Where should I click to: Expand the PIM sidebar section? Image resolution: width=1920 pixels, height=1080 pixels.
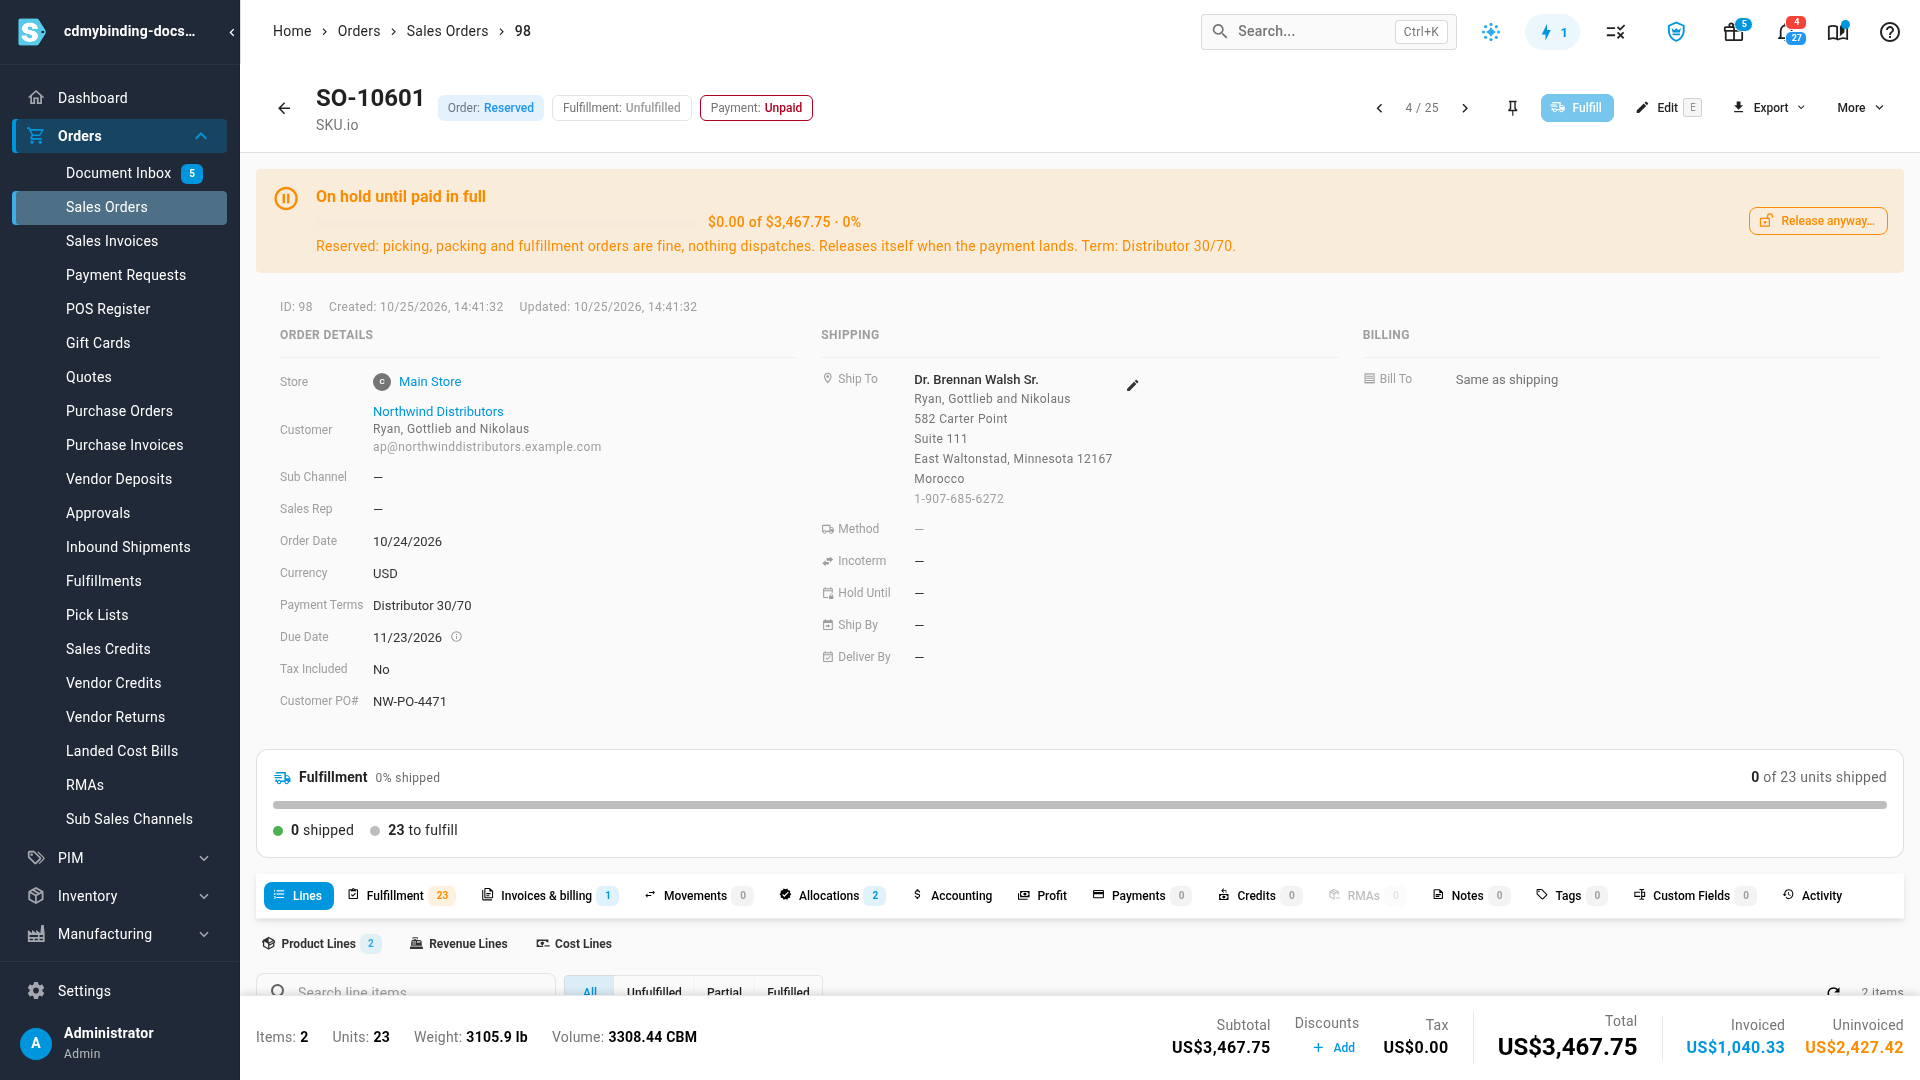204,858
